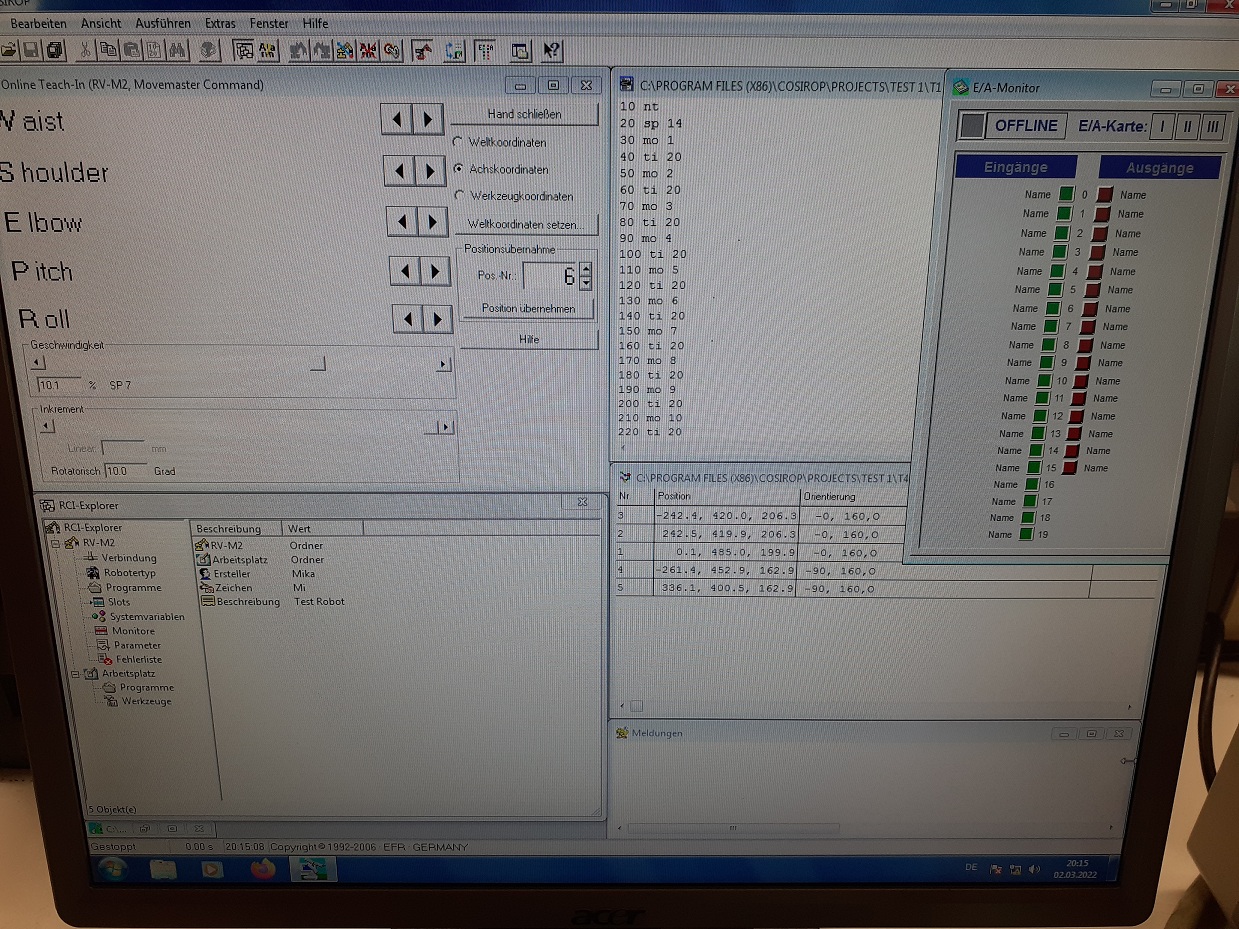This screenshot has height=929, width=1239.
Task: Toggle green input indicator 2 in E/A-Monitor
Action: tap(1062, 233)
